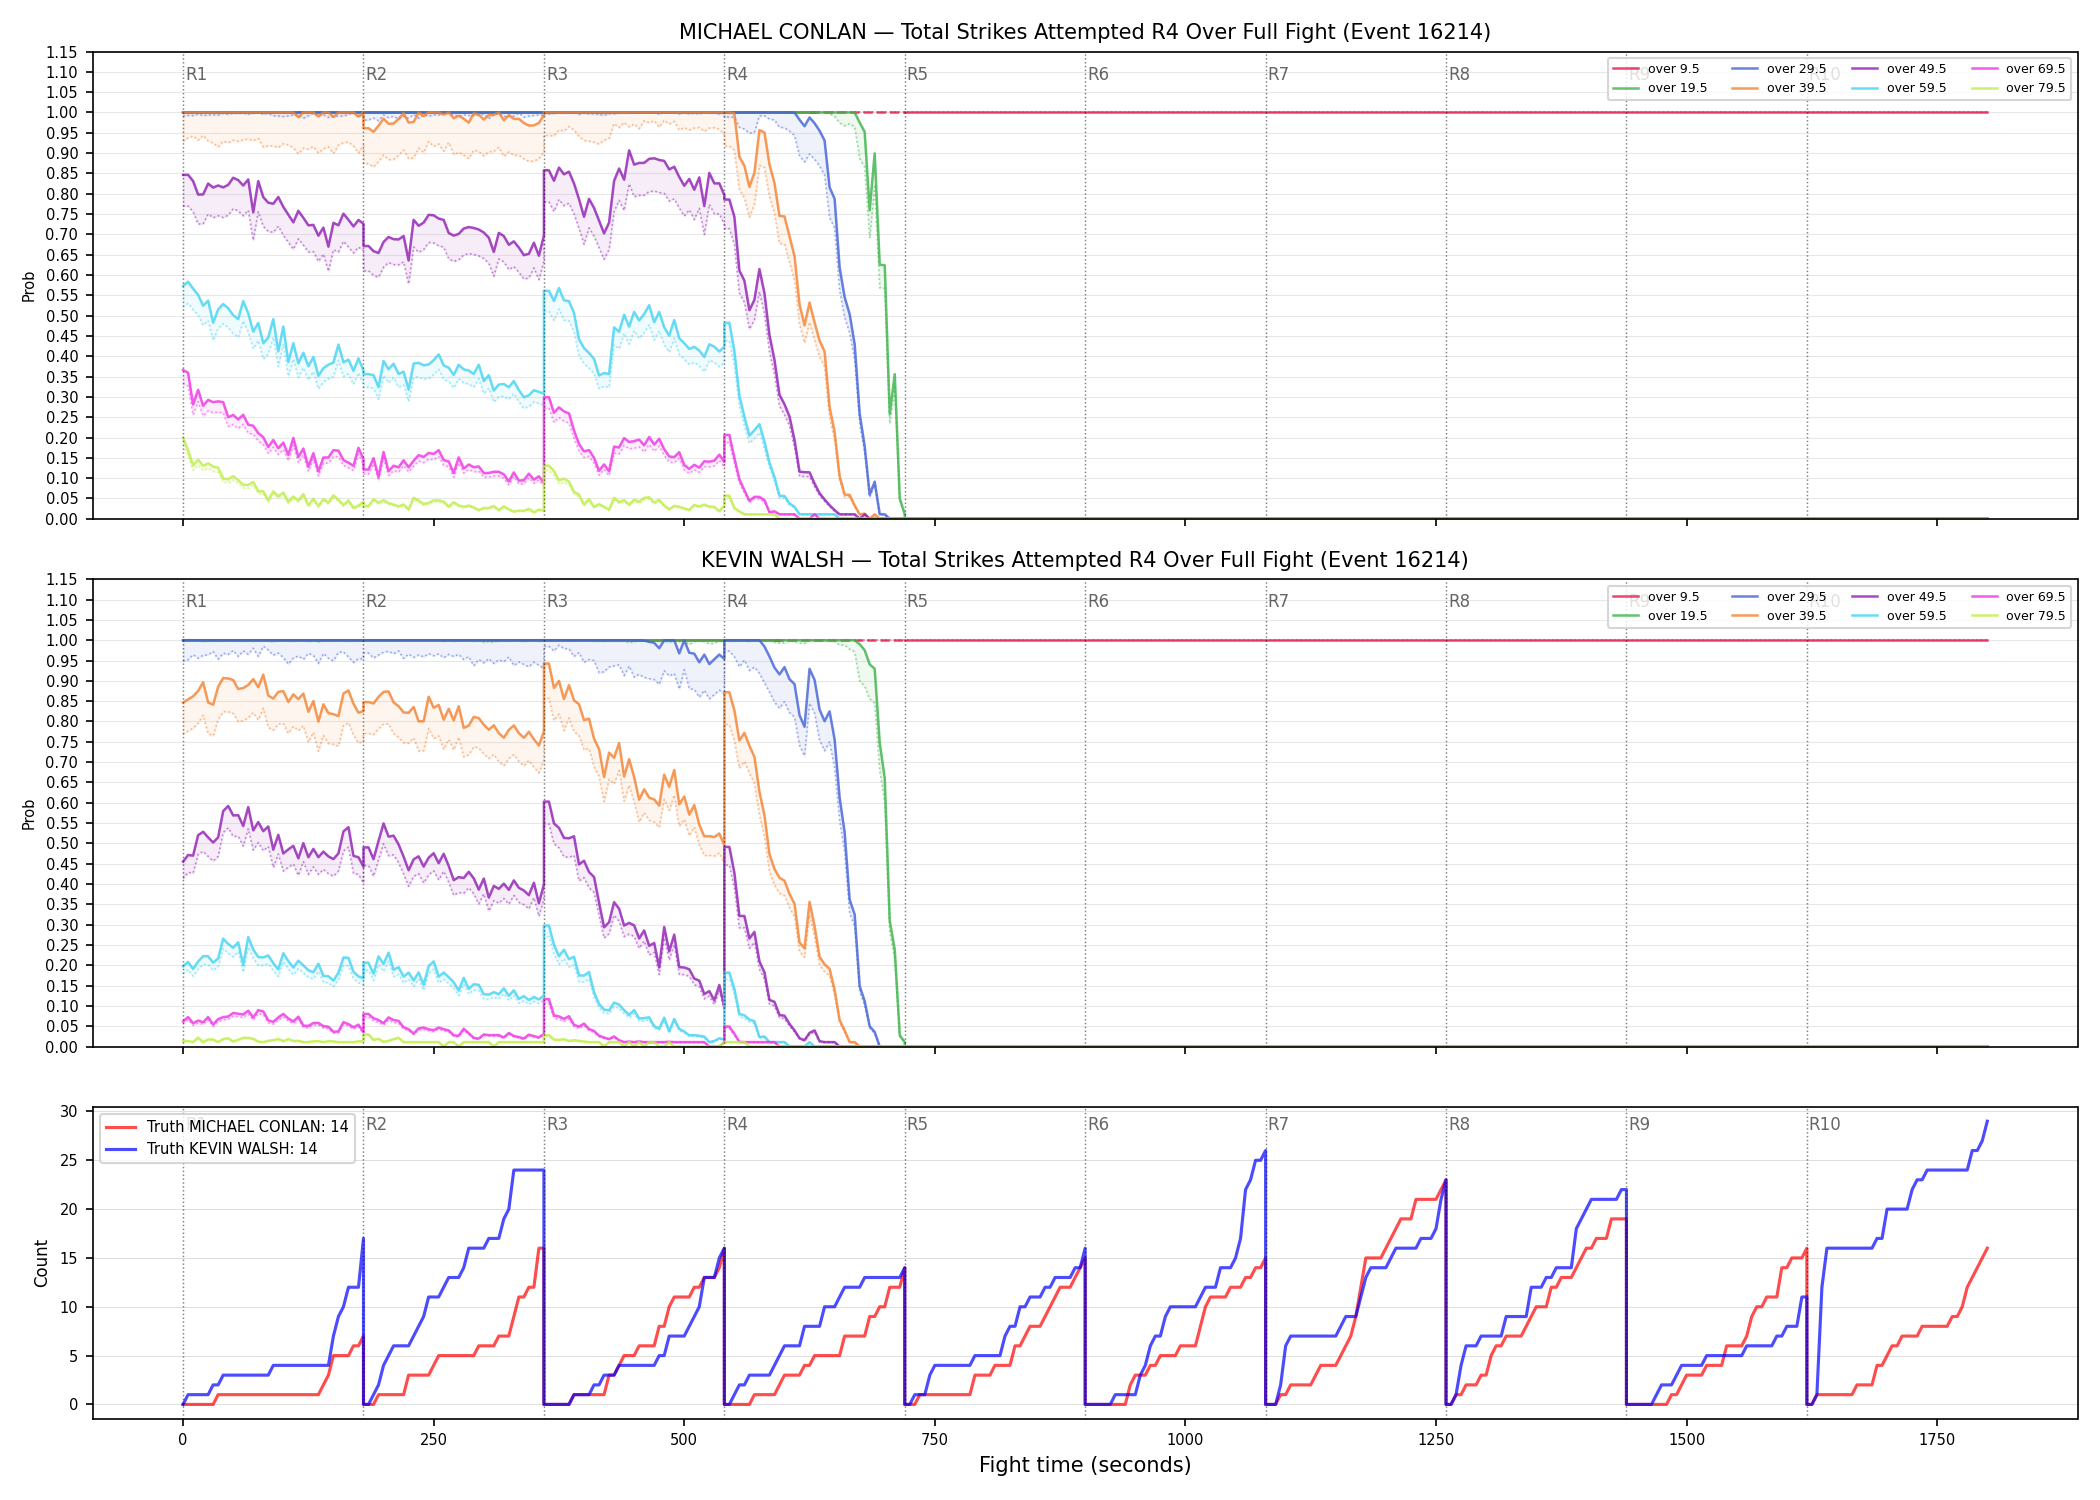Click the 1750 tick label on x-axis
The image size is (2100, 1500).
pos(1937,1439)
